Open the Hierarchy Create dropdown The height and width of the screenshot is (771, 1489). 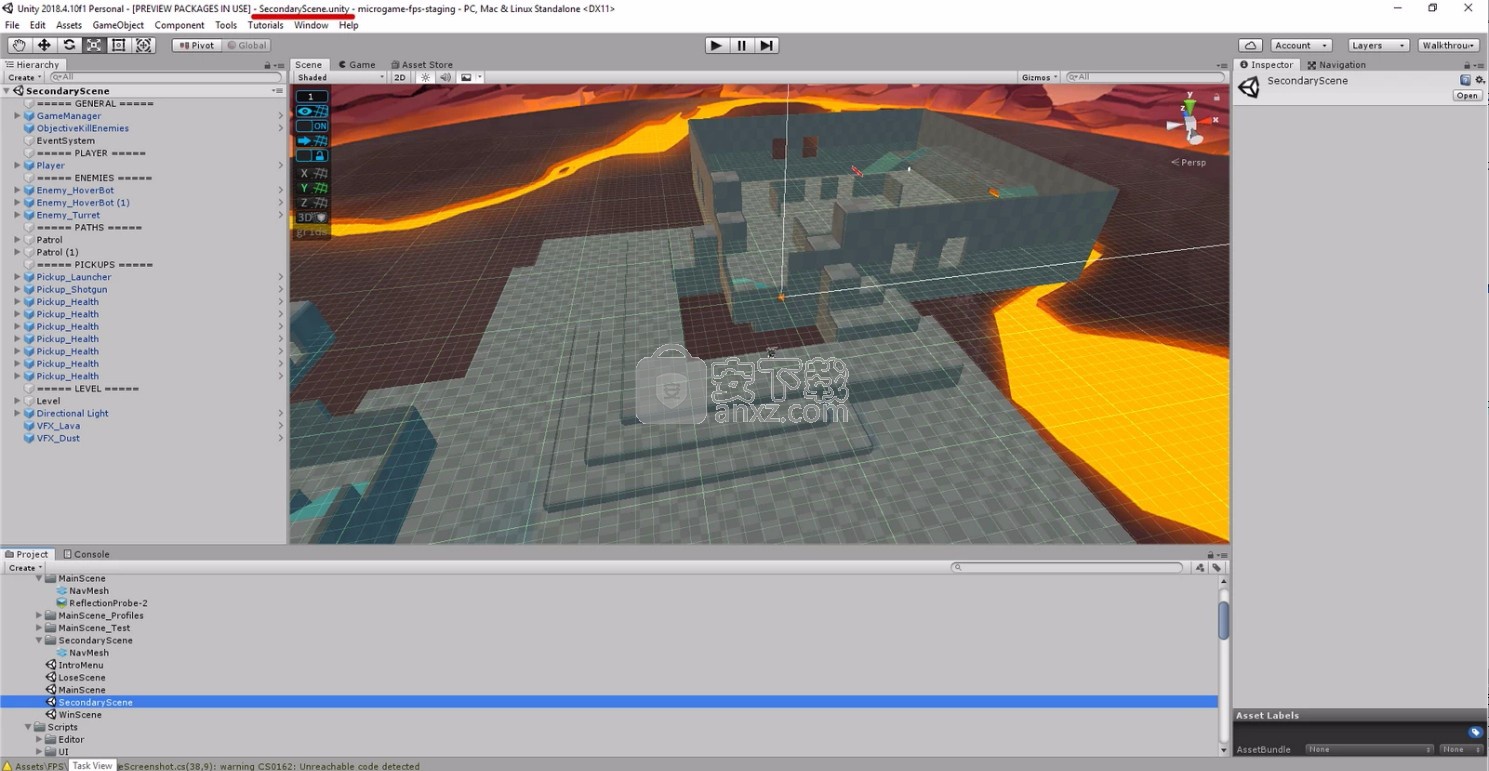[24, 77]
